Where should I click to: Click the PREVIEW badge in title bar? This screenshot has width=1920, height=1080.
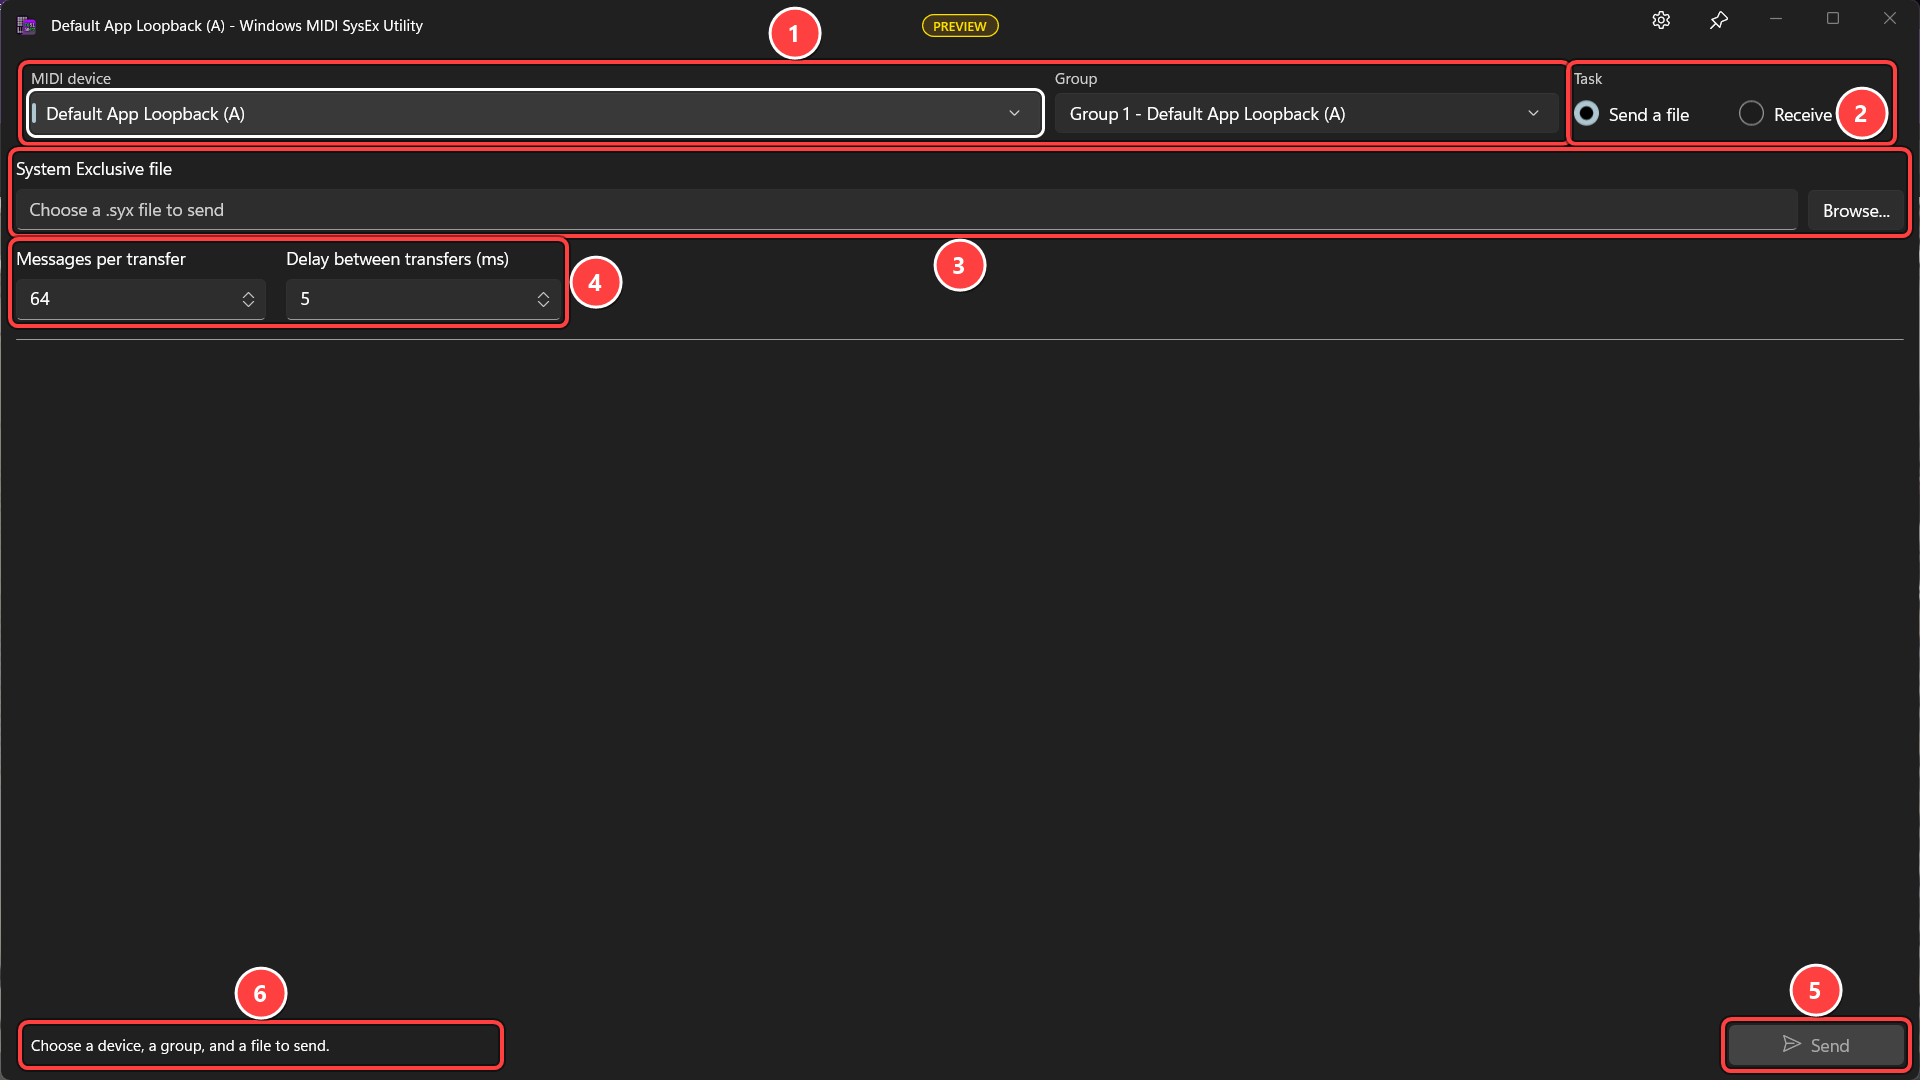coord(960,26)
